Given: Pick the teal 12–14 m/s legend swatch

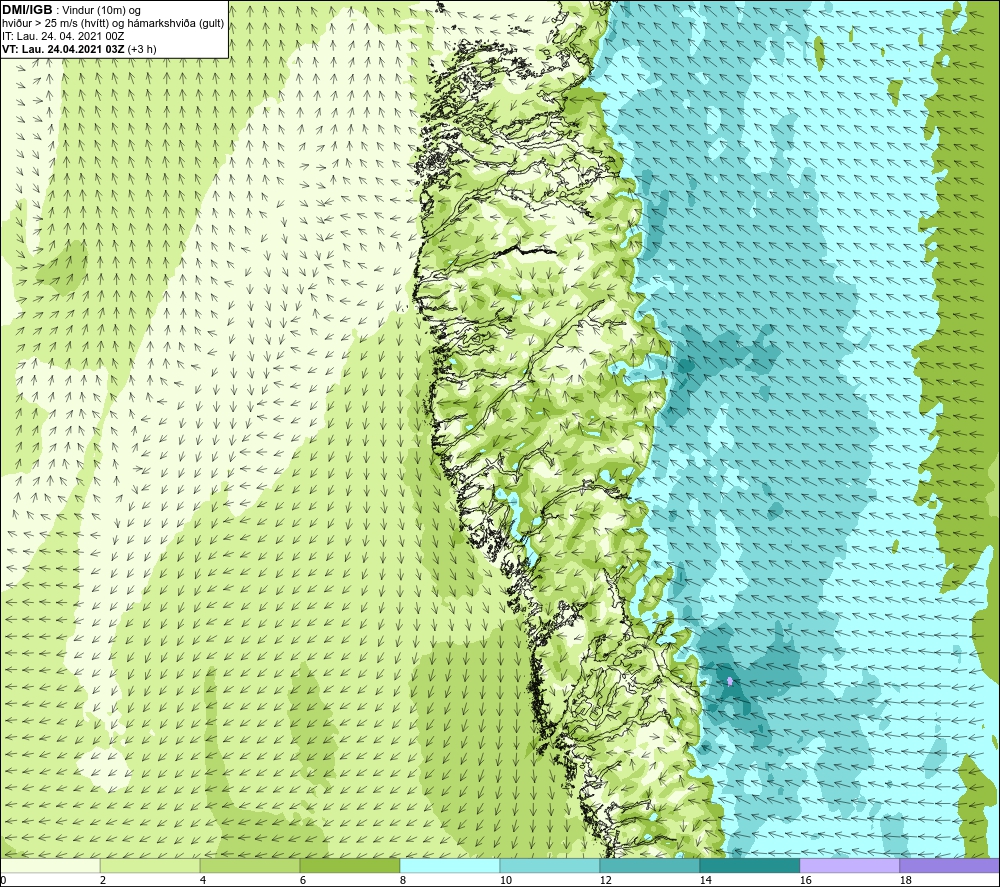Looking at the screenshot, I should 649,865.
